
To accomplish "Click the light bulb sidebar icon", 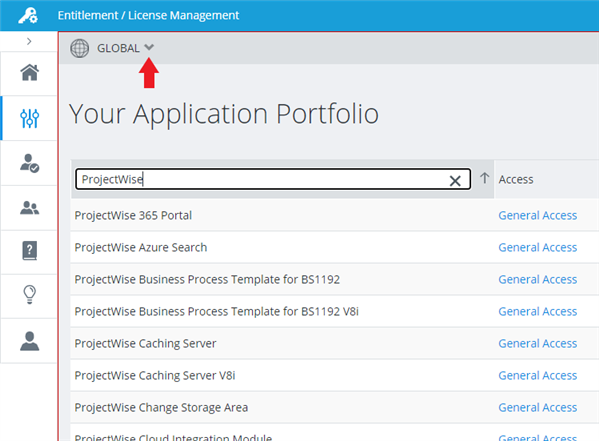I will tap(29, 295).
